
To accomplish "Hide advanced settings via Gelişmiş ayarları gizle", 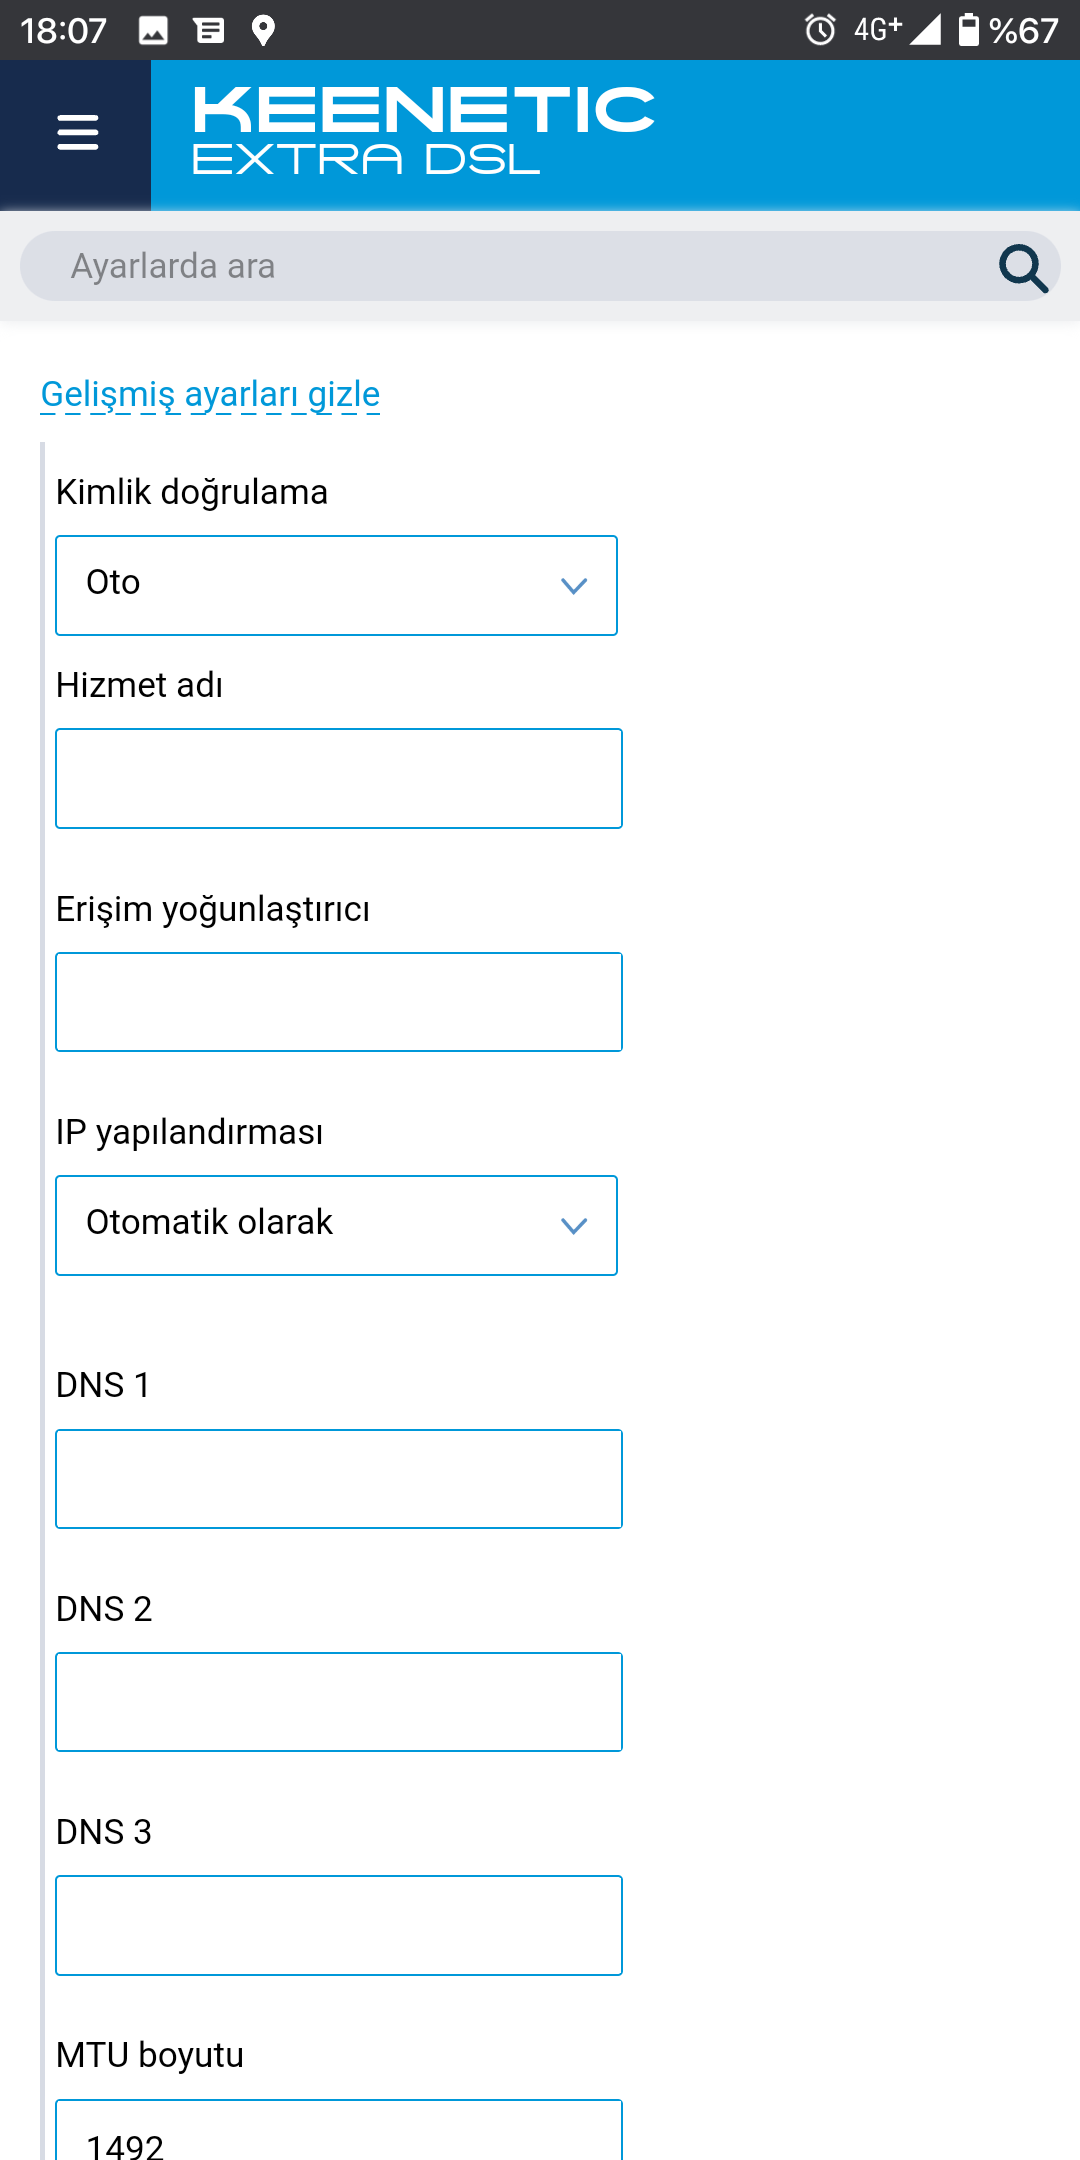I will coord(210,394).
